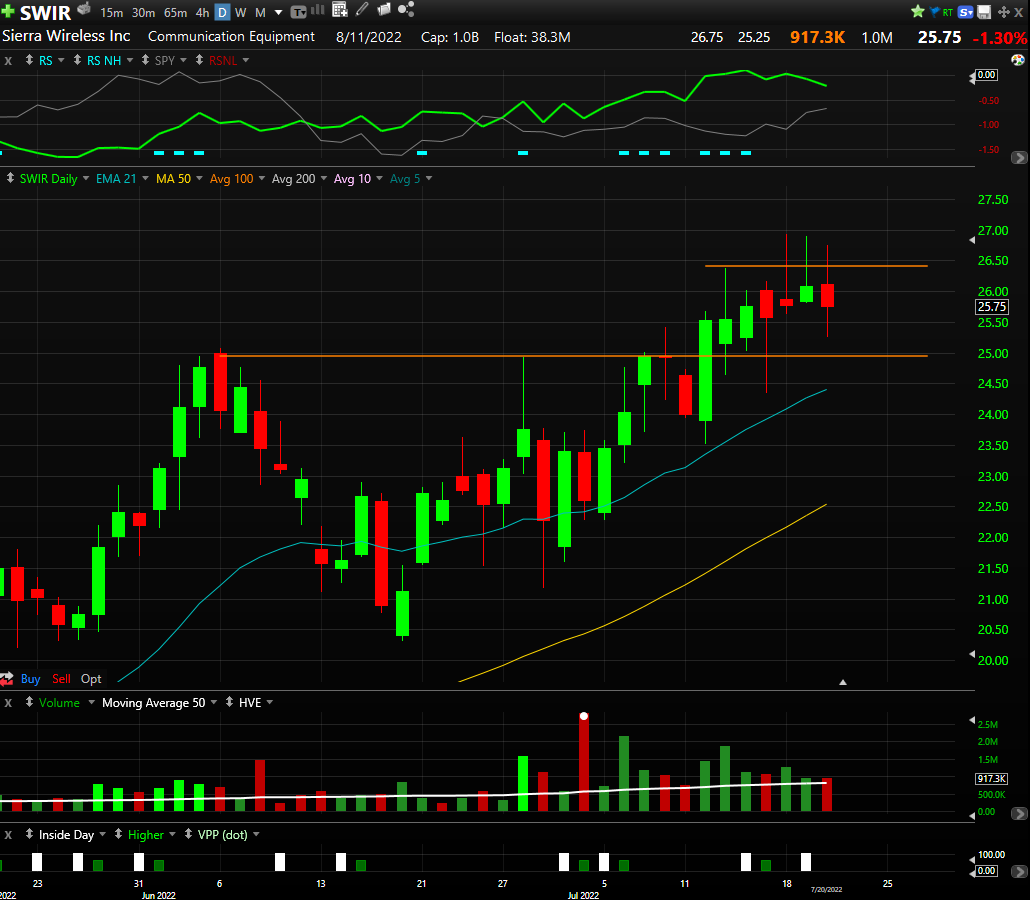1030x900 pixels.
Task: Open the RS indicator dropdown arrow
Action: pos(61,60)
